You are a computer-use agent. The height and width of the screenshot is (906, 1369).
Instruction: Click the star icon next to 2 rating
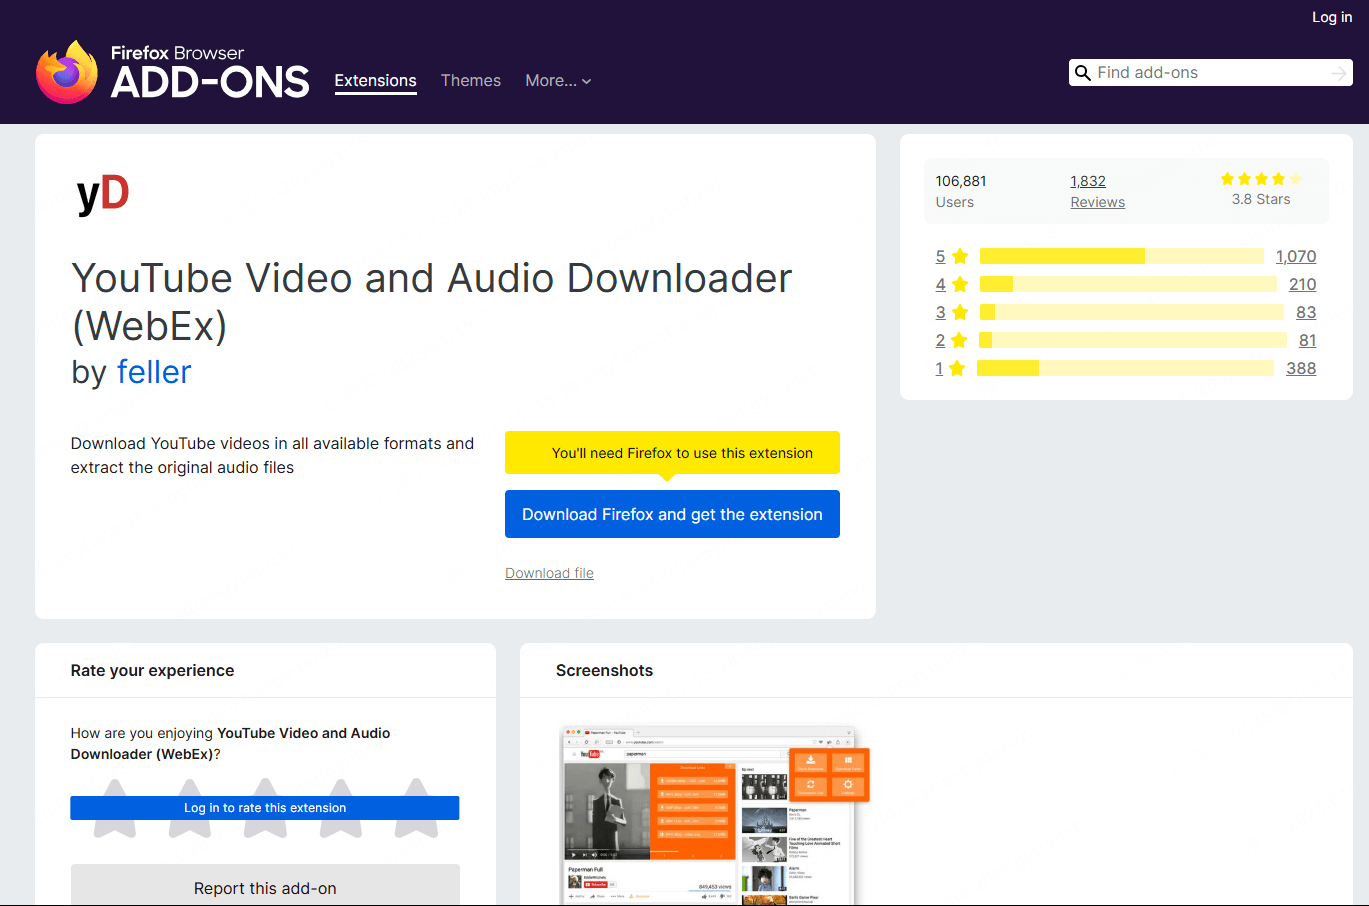959,340
